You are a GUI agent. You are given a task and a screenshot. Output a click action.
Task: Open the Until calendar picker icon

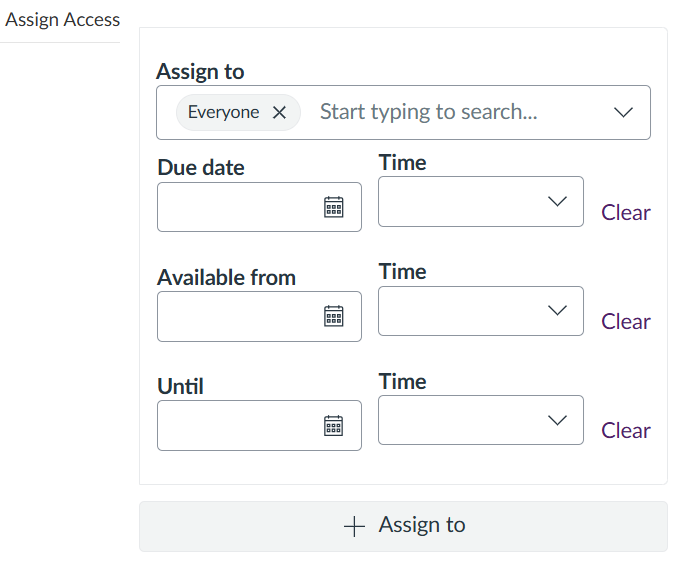click(x=333, y=426)
